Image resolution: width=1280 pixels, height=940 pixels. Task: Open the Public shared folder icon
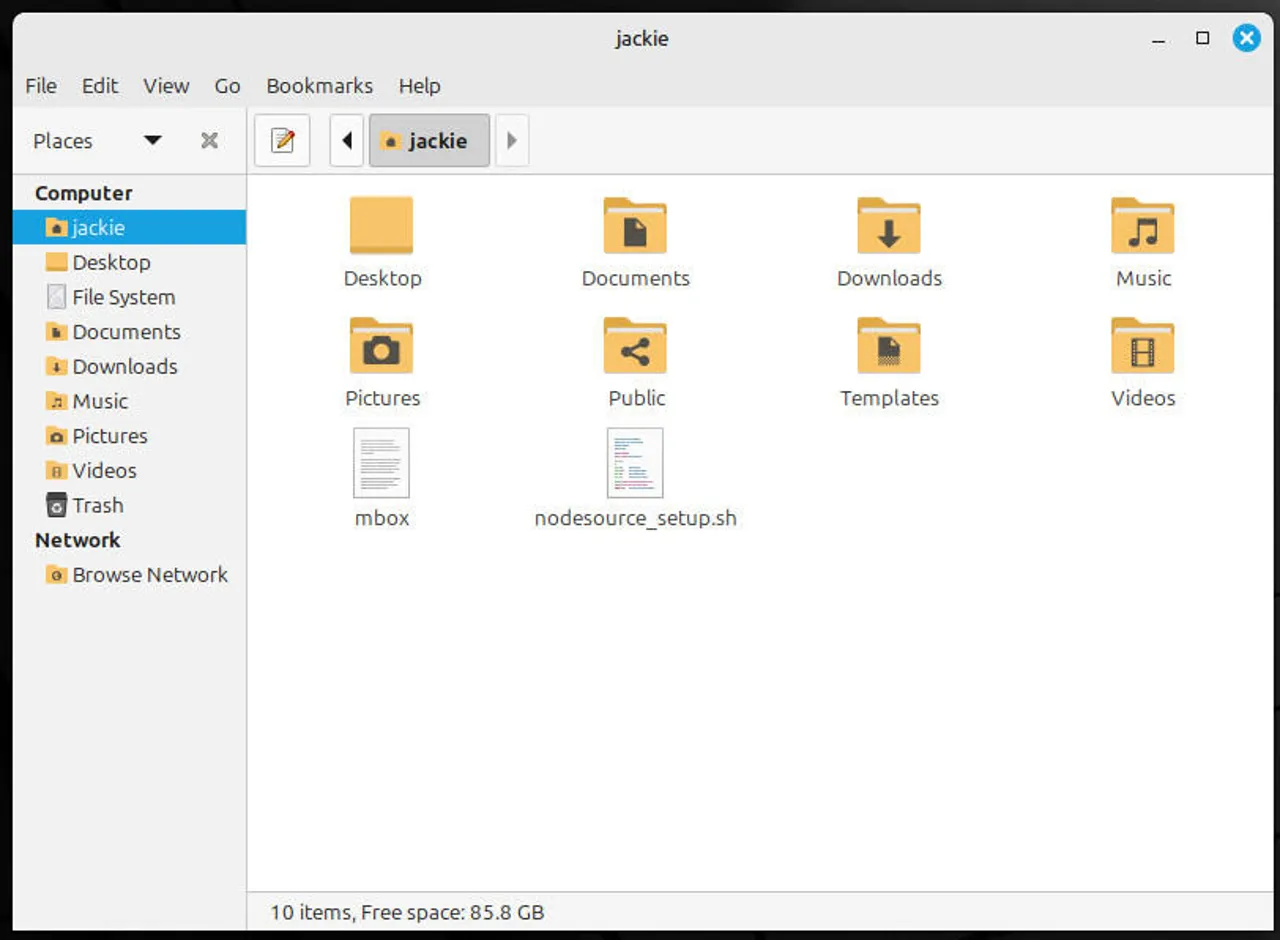(x=635, y=347)
